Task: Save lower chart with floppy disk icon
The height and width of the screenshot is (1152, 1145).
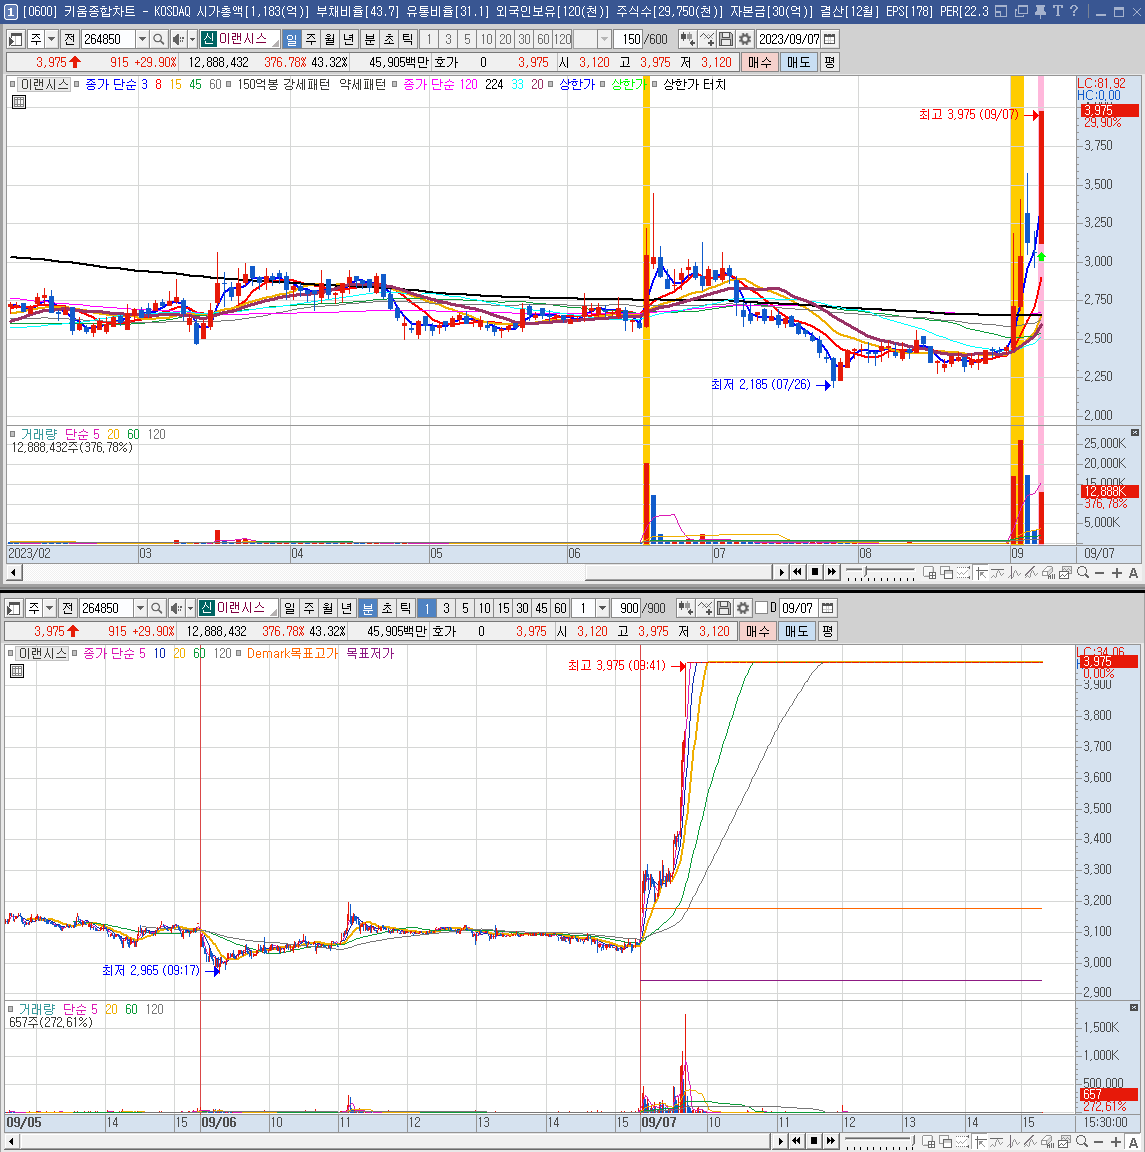Action: 723,608
